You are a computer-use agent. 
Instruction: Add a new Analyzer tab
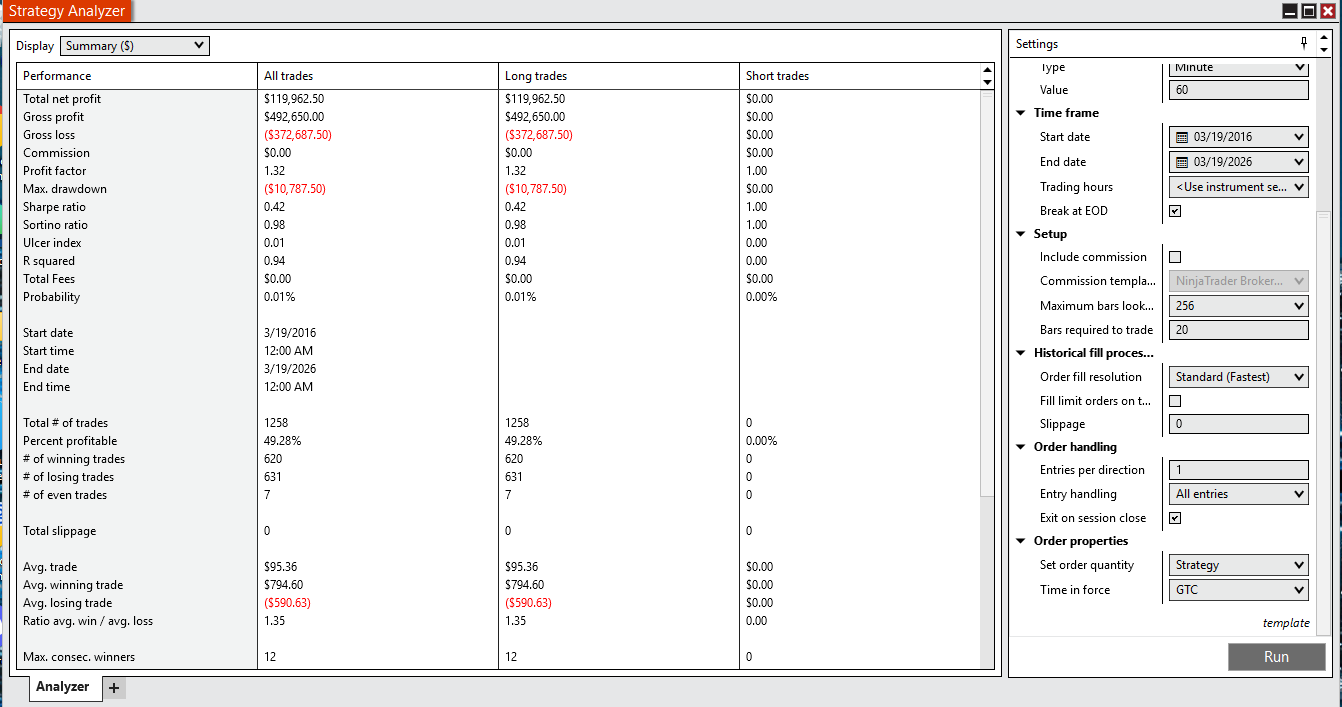click(x=114, y=688)
